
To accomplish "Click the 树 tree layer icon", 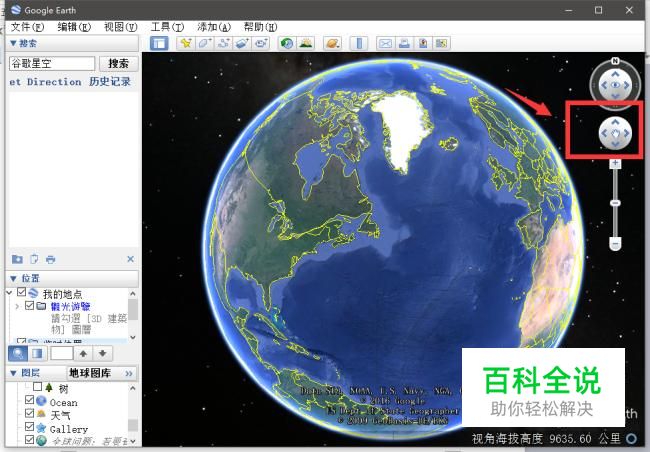I will [x=49, y=388].
